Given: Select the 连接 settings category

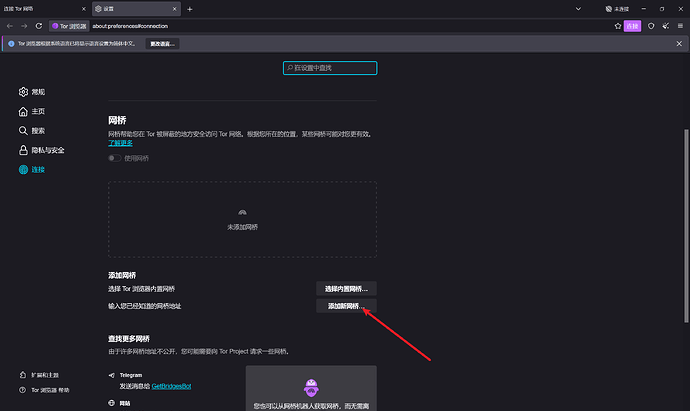Looking at the screenshot, I should point(32,169).
